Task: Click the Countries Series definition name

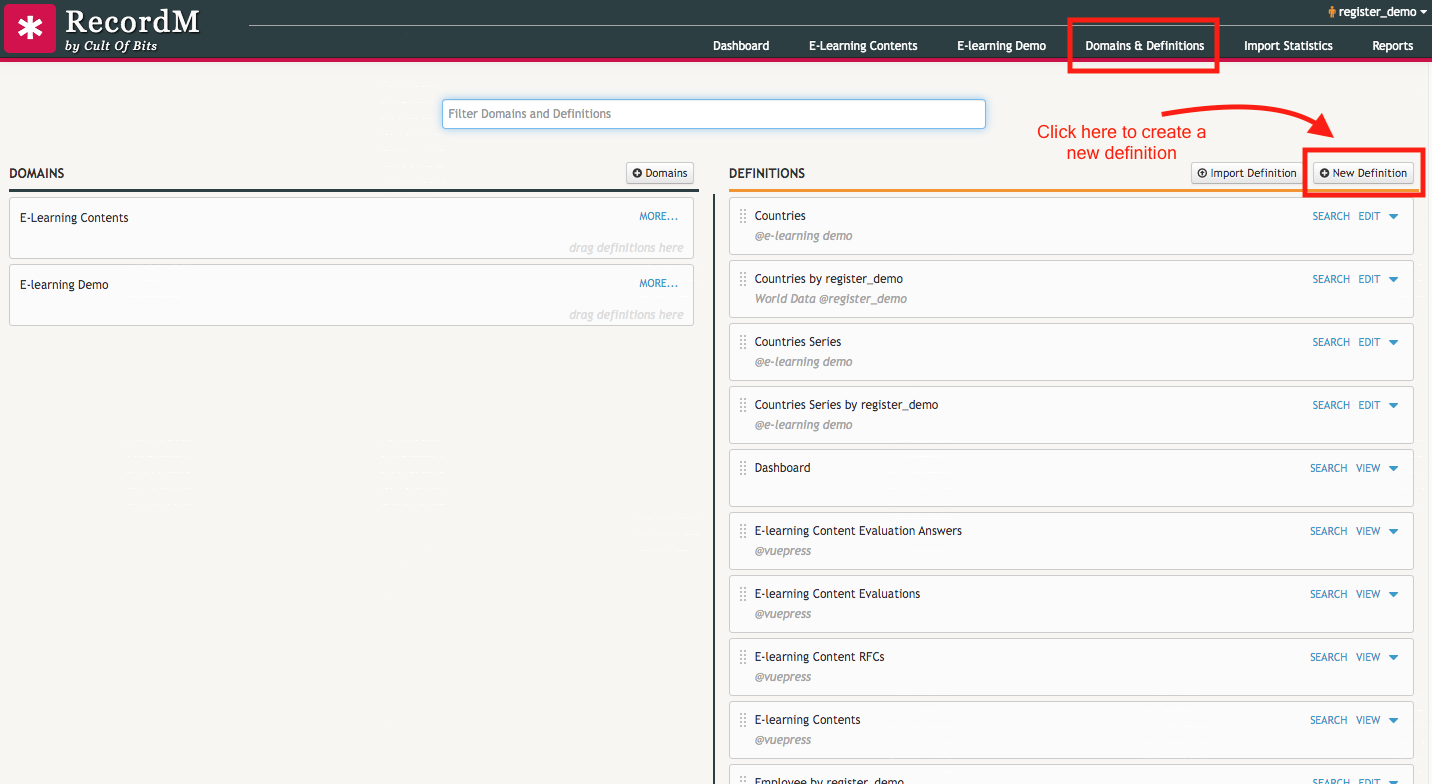Action: pos(798,342)
